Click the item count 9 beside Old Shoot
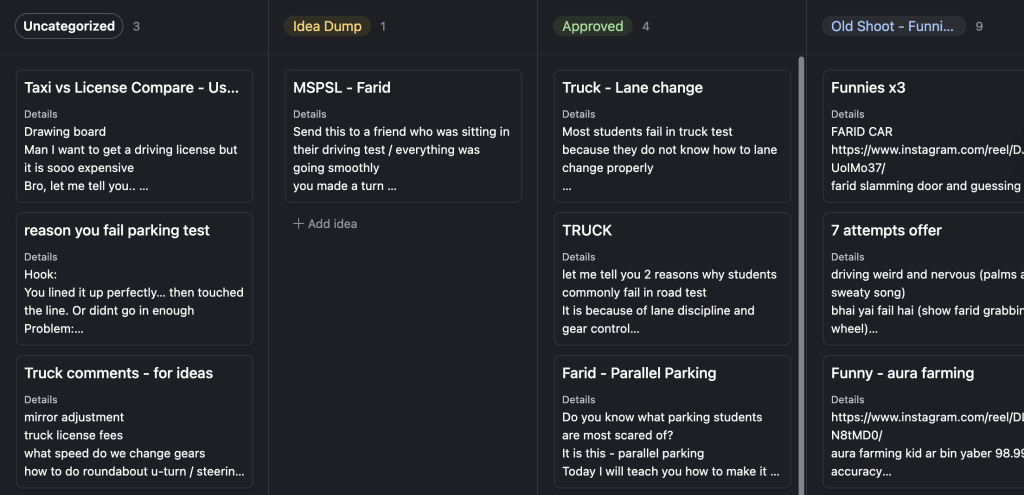Image resolution: width=1024 pixels, height=495 pixels. [x=979, y=26]
